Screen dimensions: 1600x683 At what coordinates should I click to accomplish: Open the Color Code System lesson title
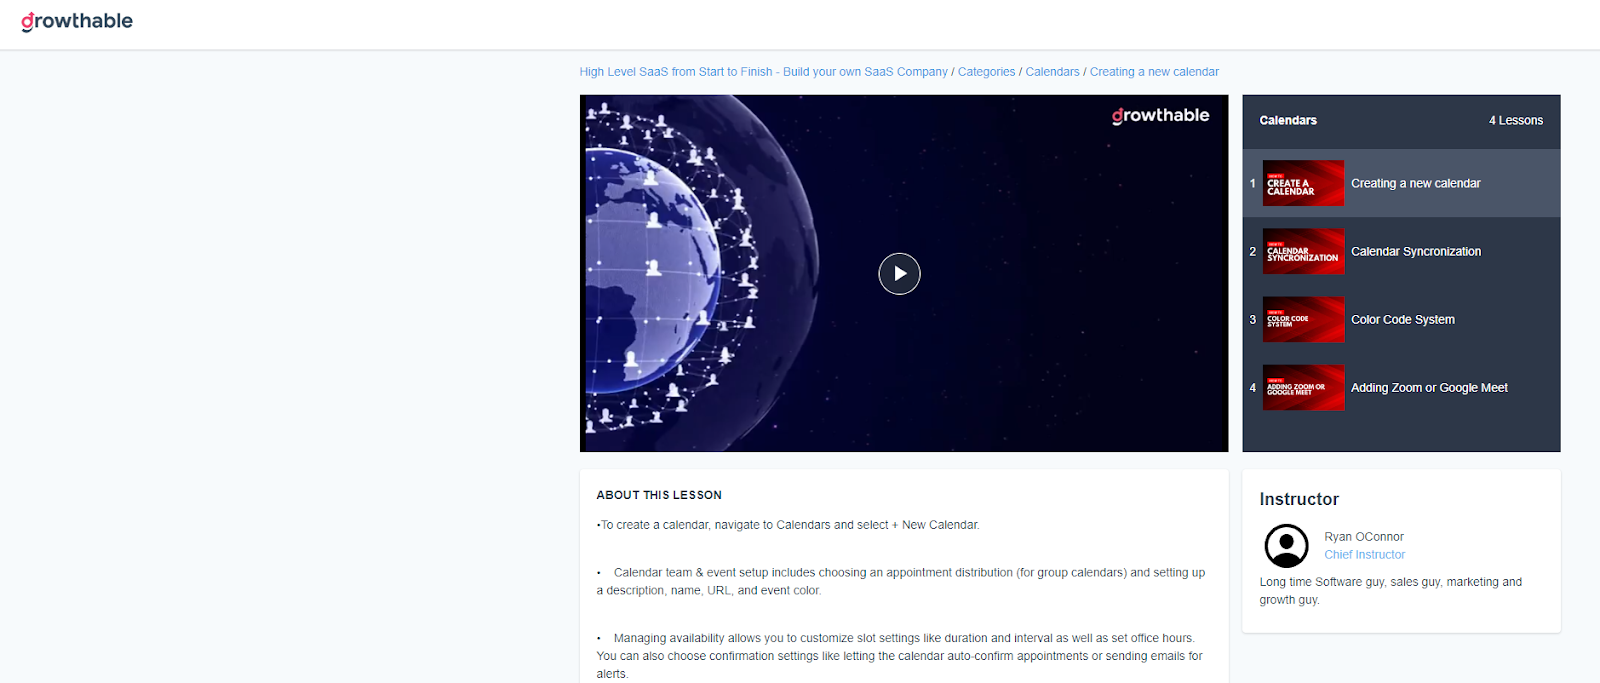tap(1403, 319)
